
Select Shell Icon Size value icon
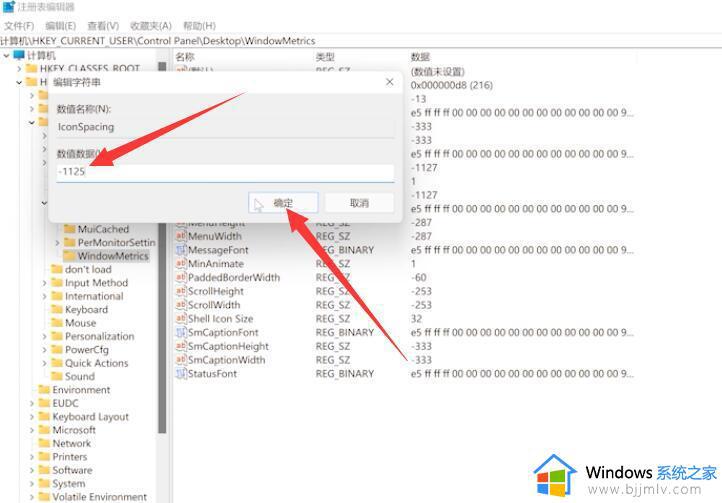[x=181, y=319]
